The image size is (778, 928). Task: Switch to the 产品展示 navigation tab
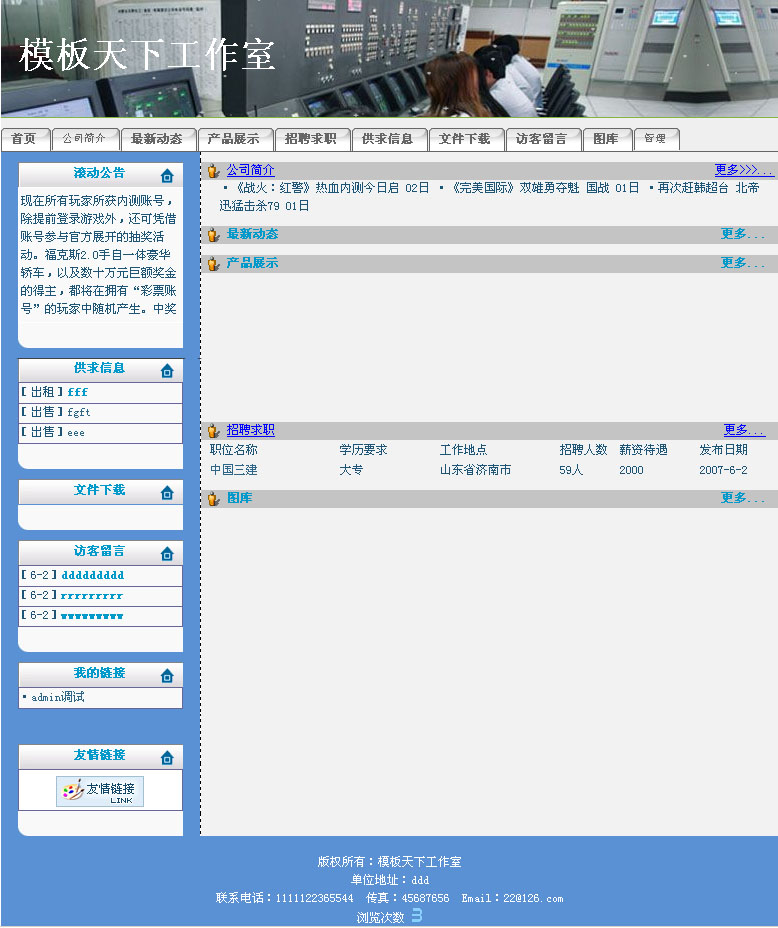(x=233, y=139)
